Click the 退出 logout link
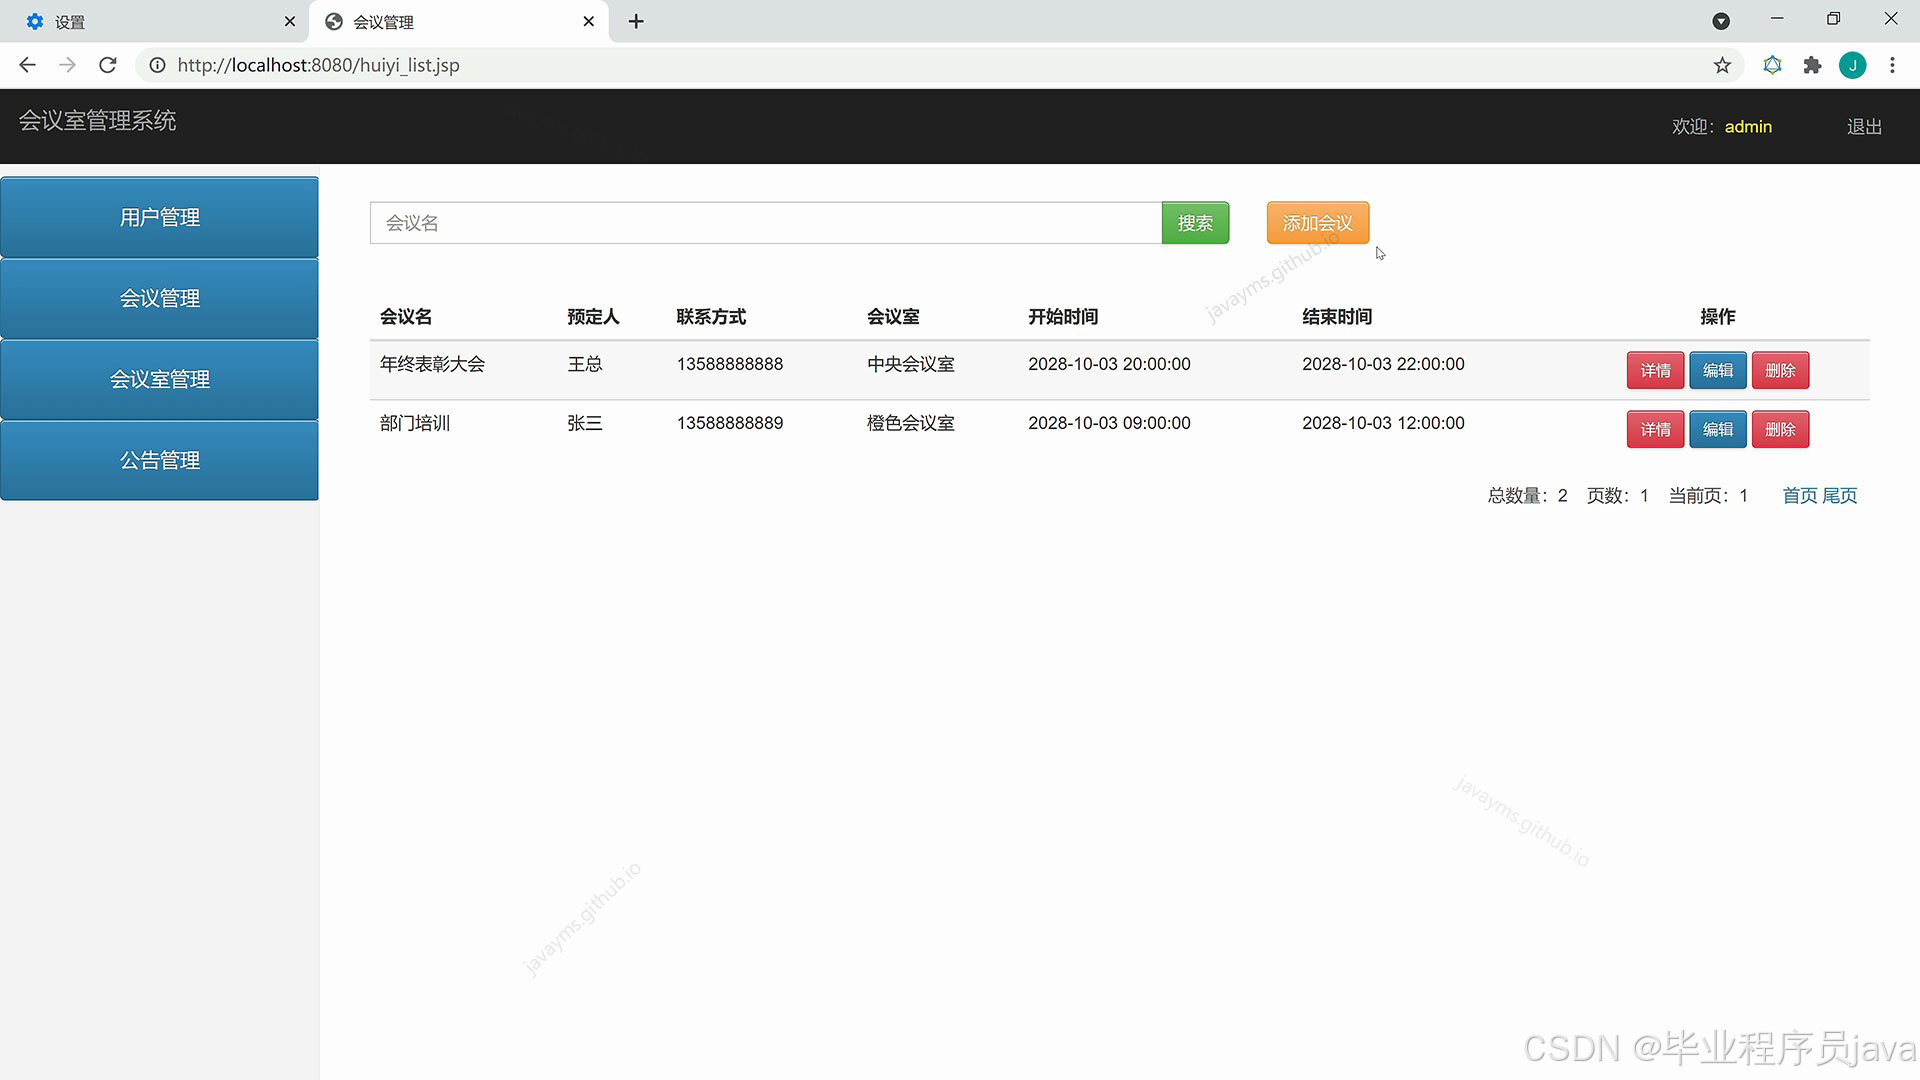 tap(1864, 127)
